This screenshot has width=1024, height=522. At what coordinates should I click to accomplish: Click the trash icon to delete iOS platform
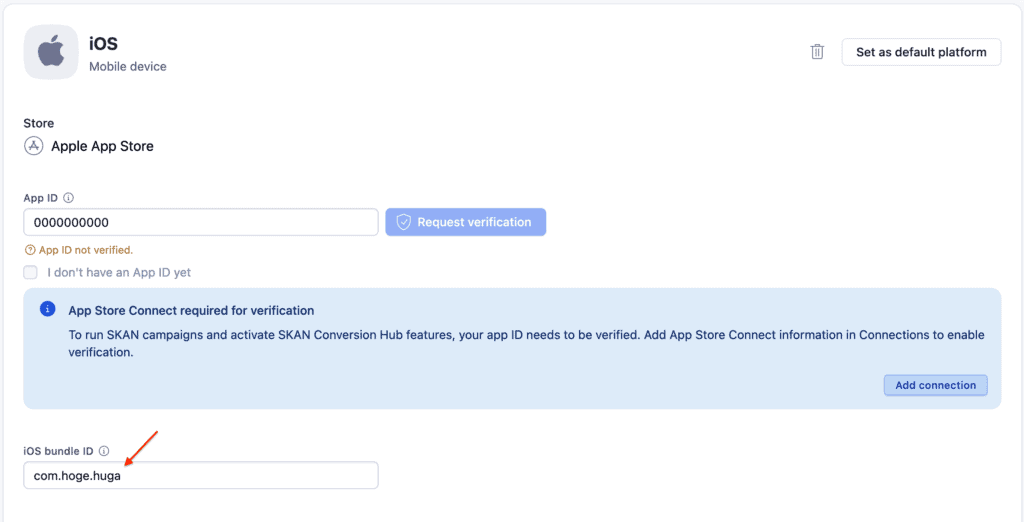point(817,52)
